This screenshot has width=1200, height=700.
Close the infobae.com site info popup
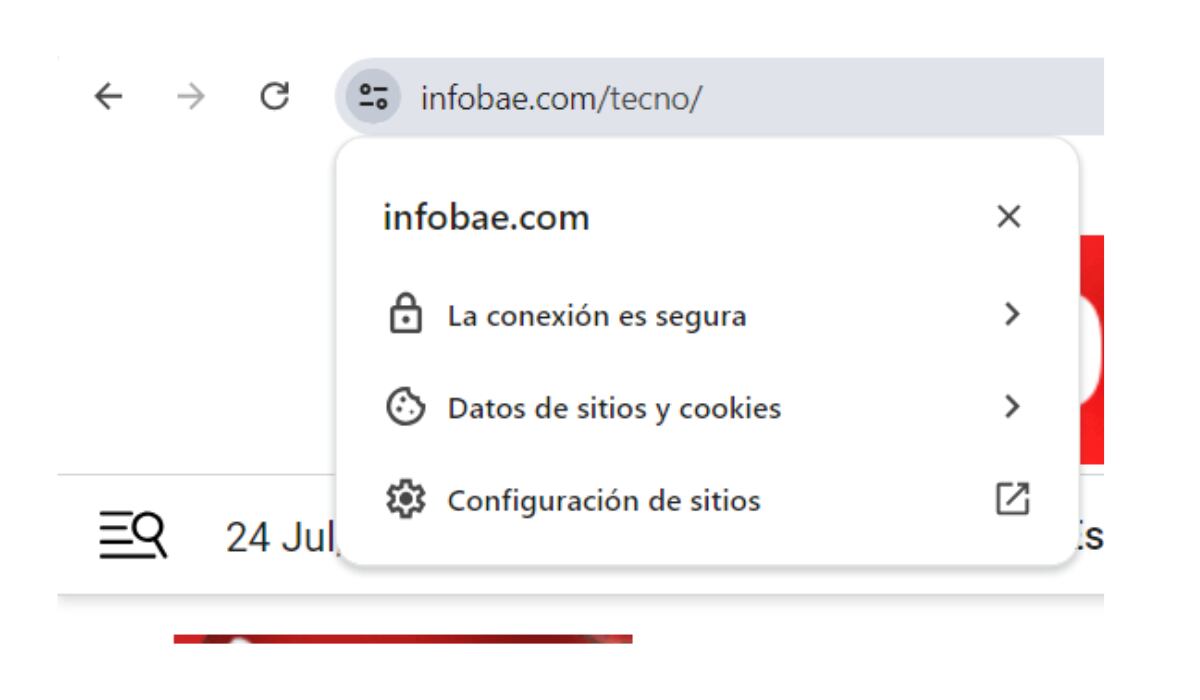click(1010, 217)
